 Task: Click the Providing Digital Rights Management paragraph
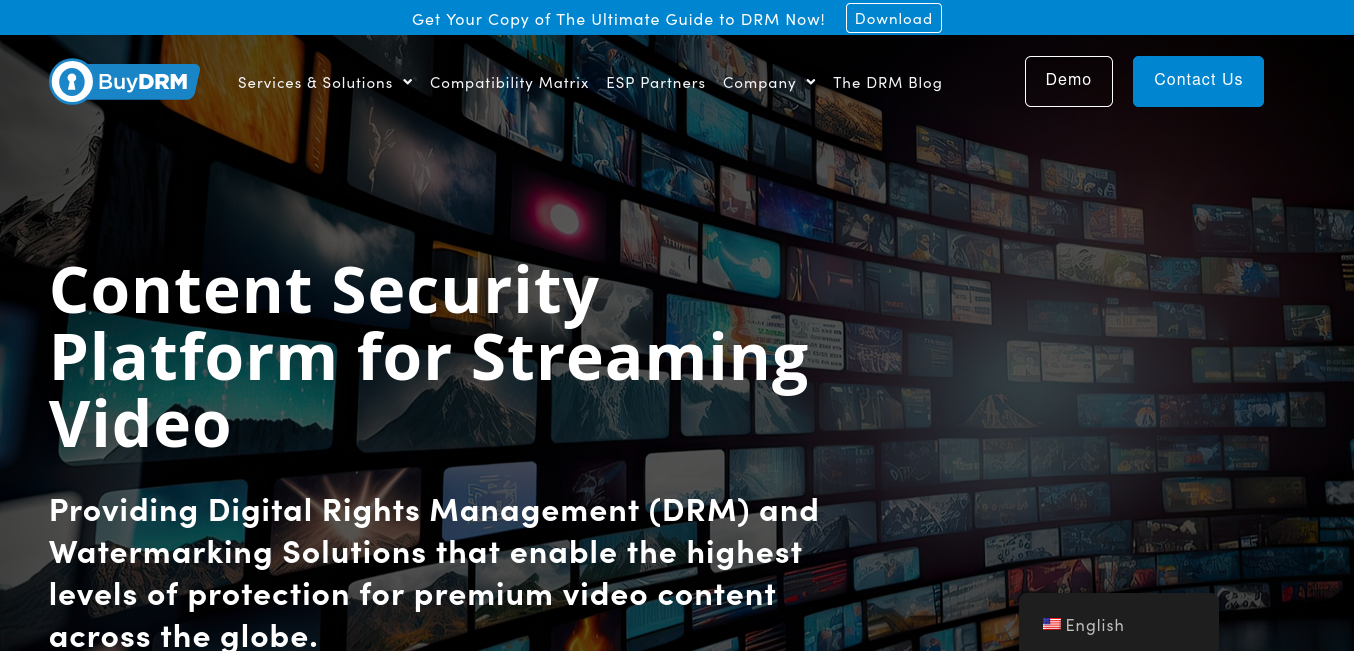434,572
